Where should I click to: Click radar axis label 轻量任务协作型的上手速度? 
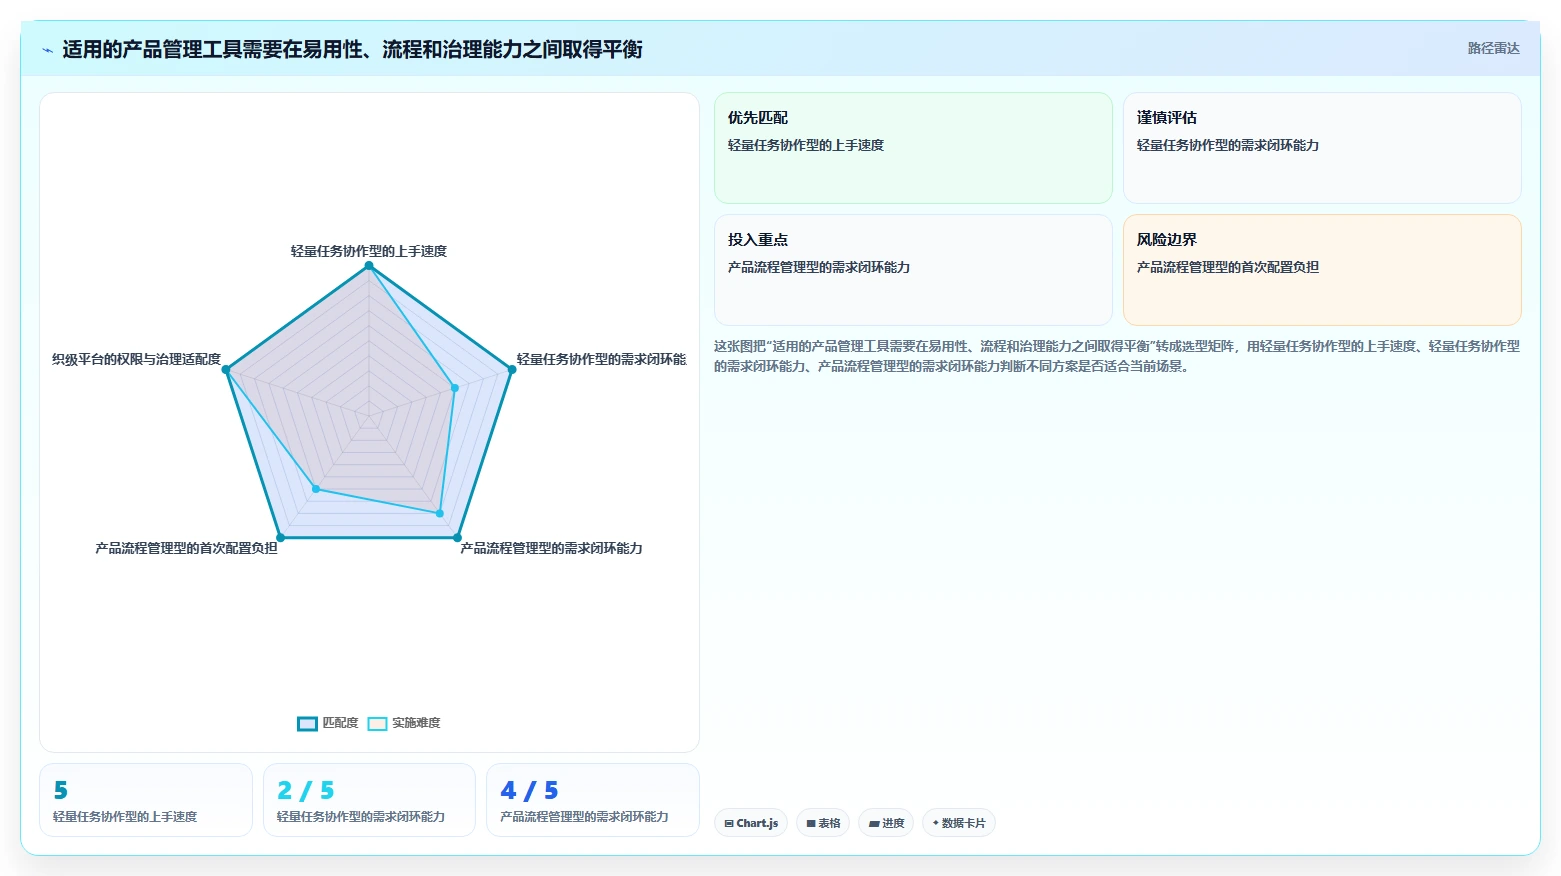369,251
